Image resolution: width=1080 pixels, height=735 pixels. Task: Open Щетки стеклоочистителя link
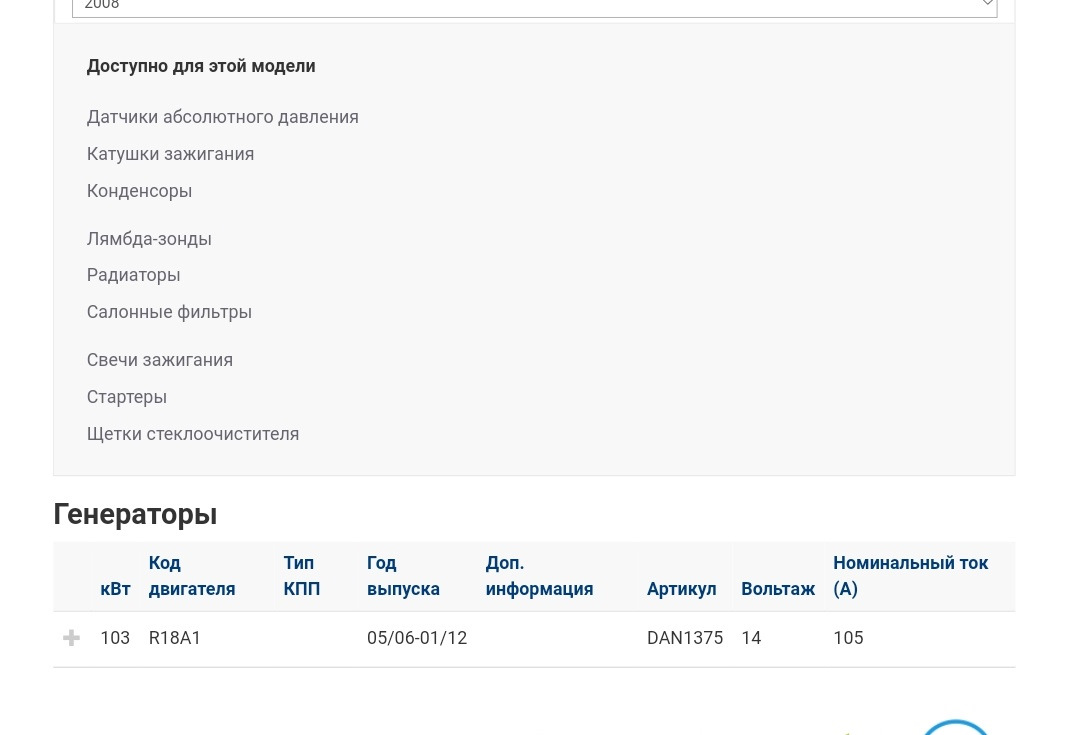[x=193, y=434]
